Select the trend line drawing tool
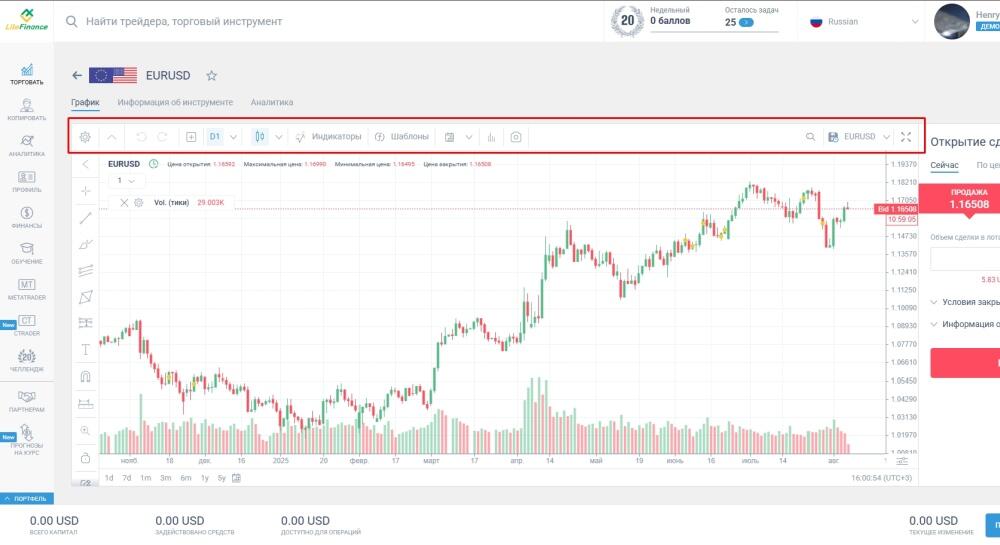Viewport: 1000px width, 545px height. (85, 218)
